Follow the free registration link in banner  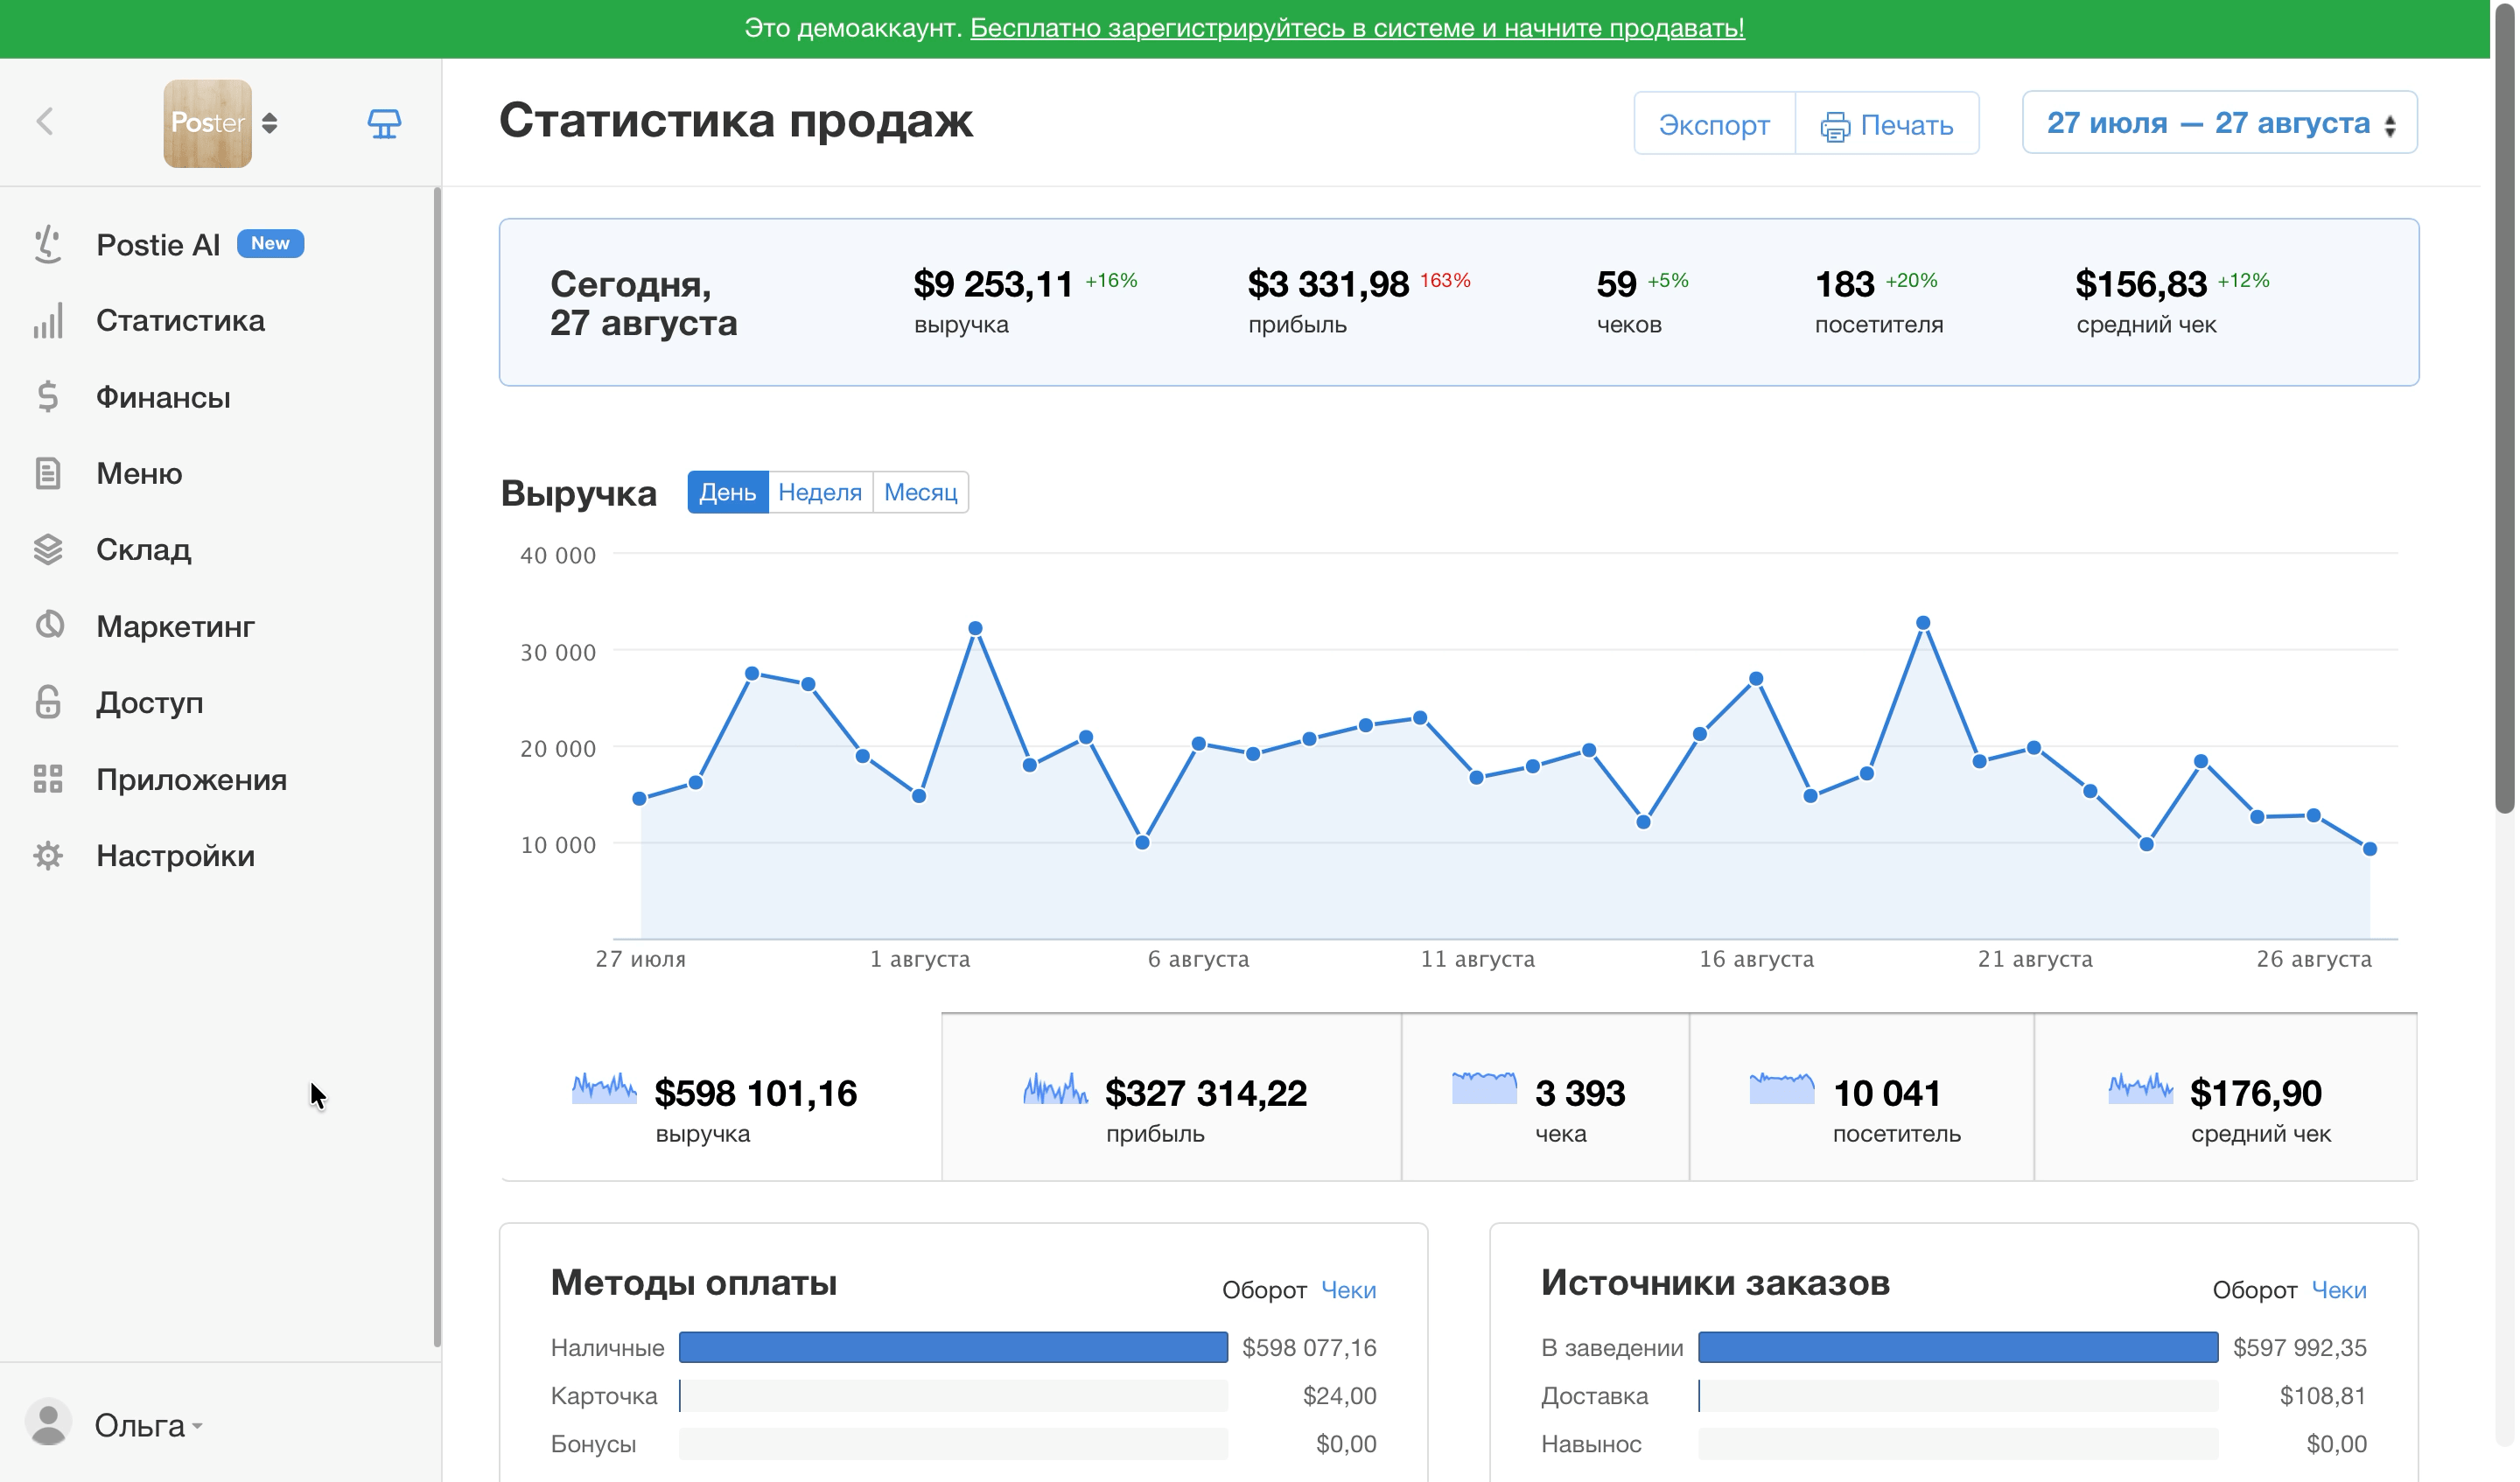(x=1357, y=28)
